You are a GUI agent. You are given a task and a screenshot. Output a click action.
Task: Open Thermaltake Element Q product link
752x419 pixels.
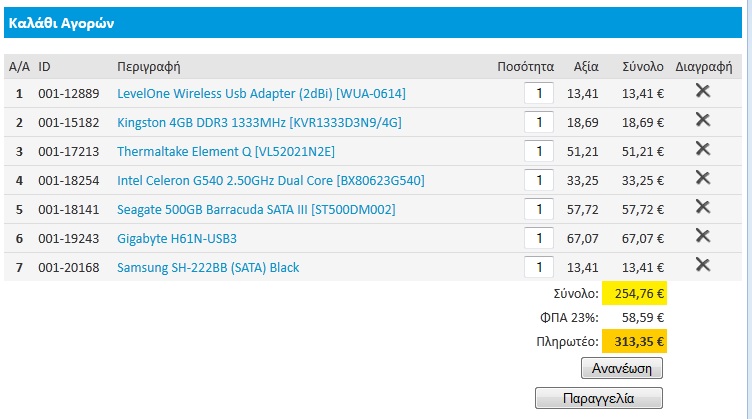[x=226, y=151]
